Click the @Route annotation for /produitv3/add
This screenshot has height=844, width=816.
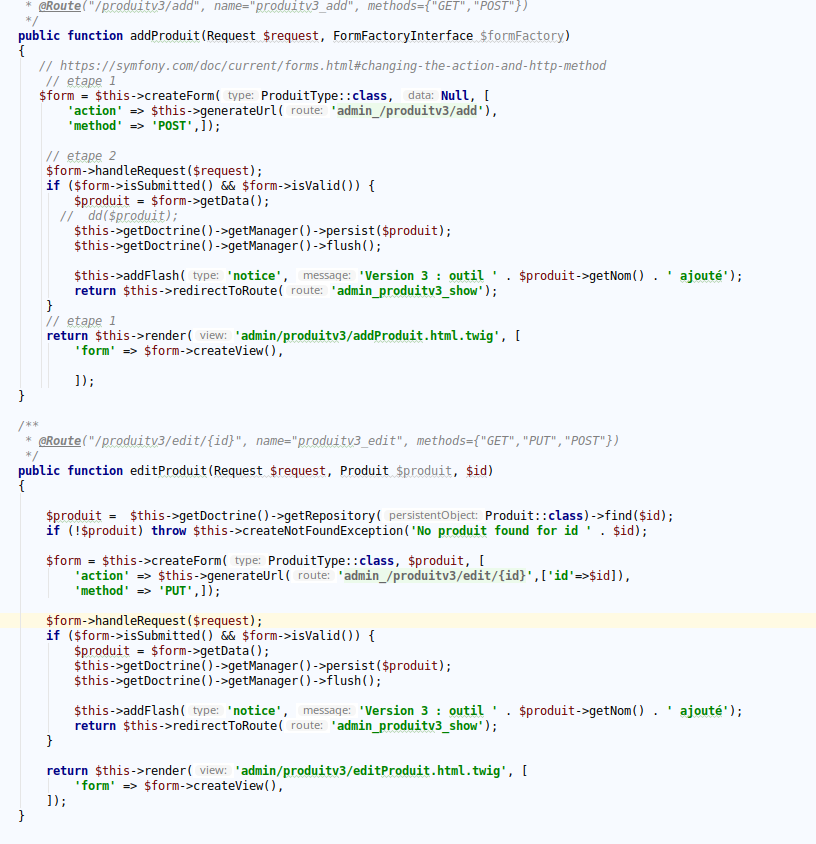tap(60, 6)
